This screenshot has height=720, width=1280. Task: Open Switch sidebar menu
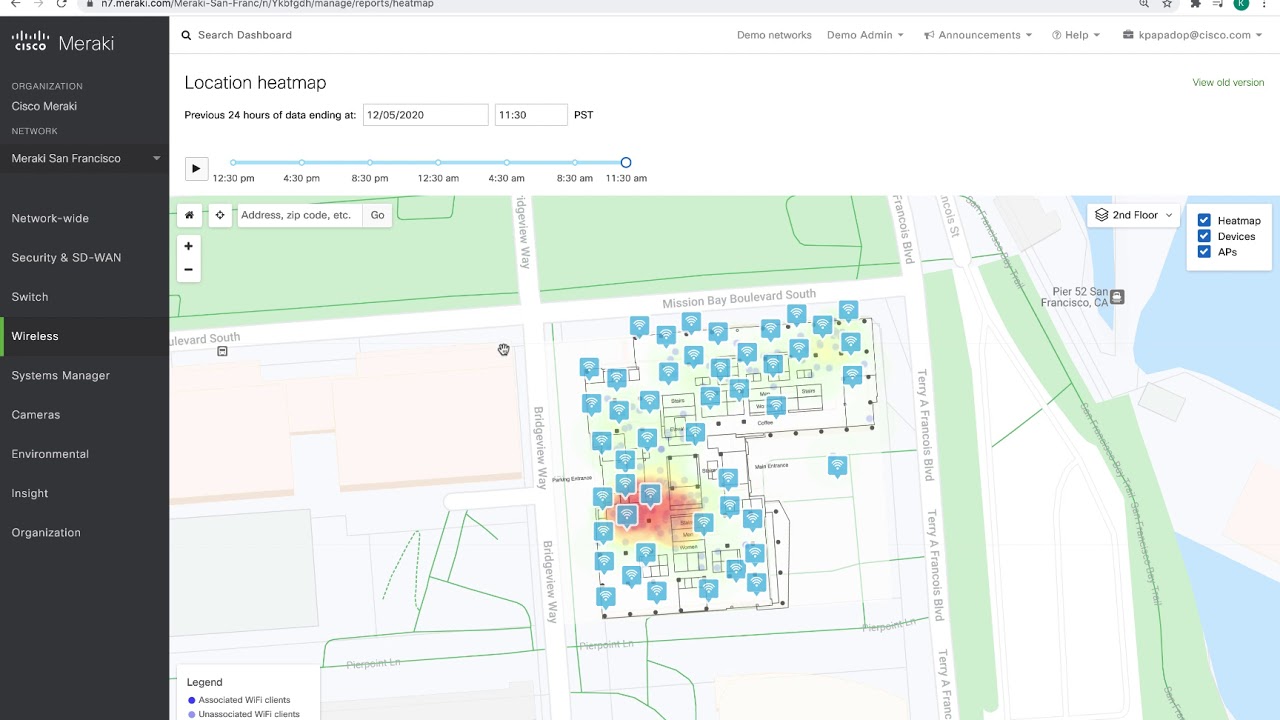[x=30, y=297]
